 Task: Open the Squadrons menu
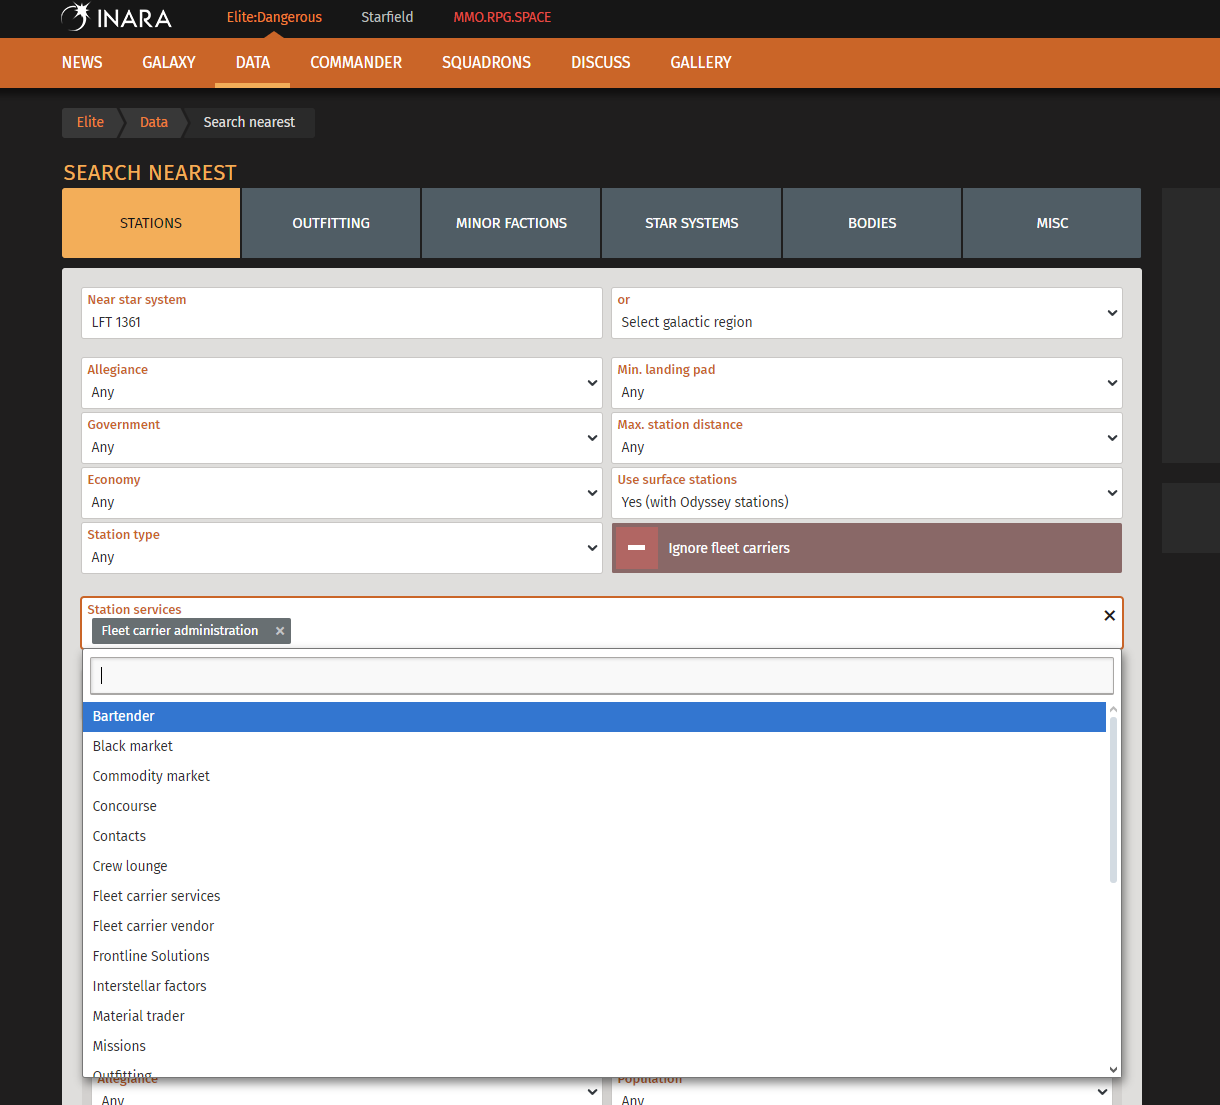tap(486, 62)
